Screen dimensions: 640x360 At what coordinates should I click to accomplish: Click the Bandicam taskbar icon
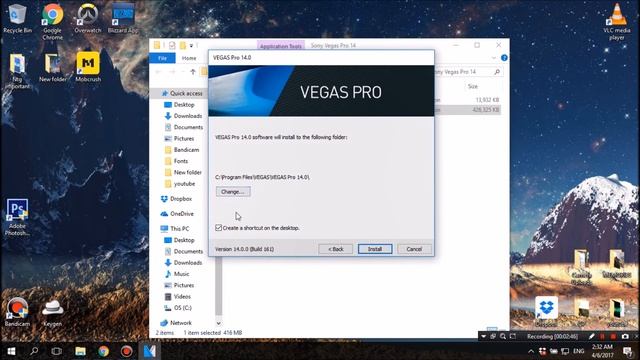click(x=127, y=351)
